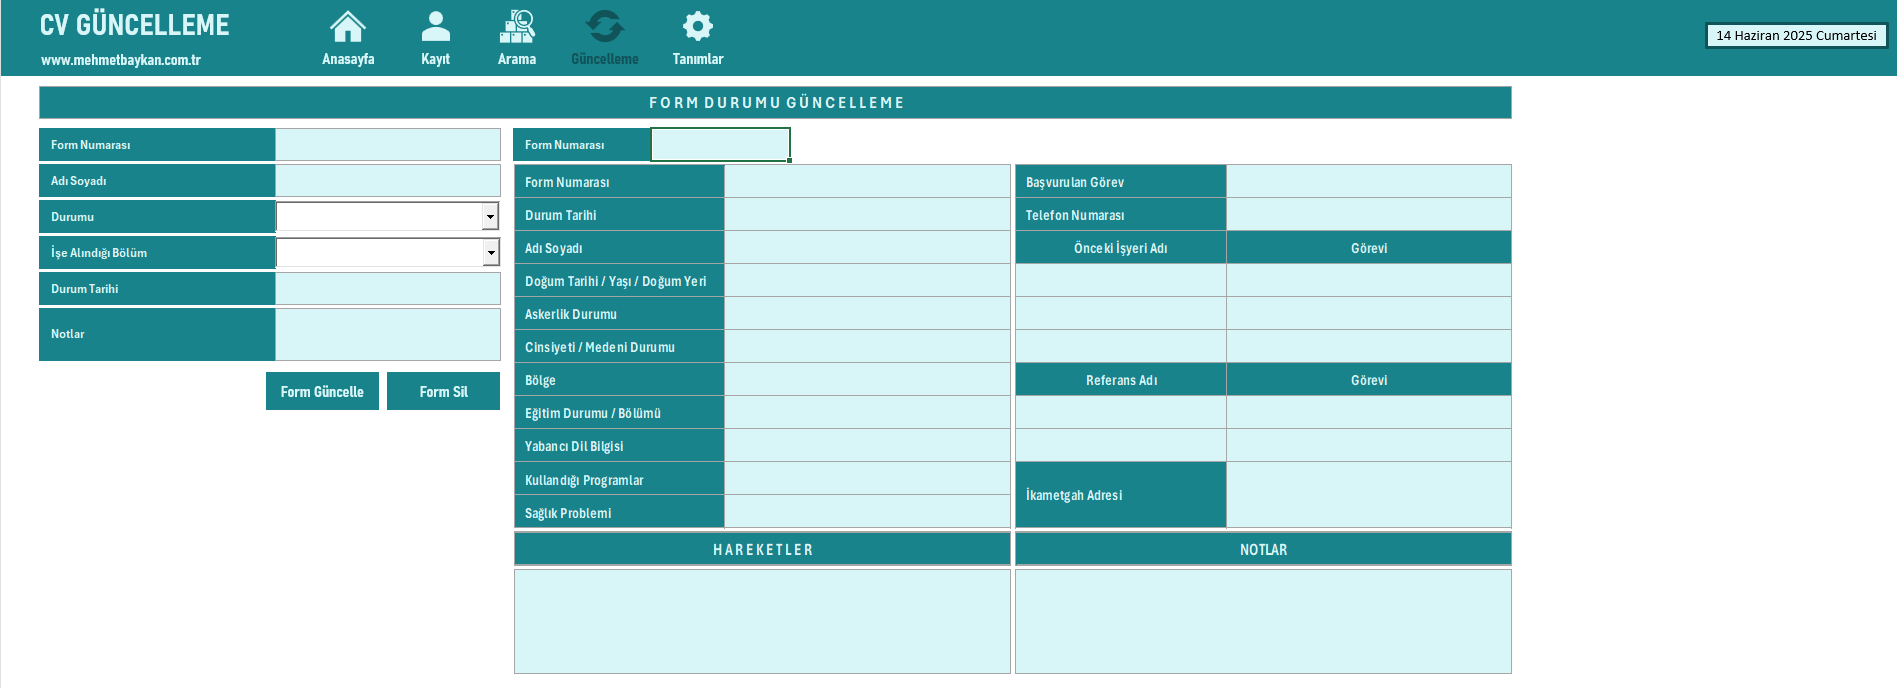Click the Cinsiyeti / Medeni Durumu label
The height and width of the screenshot is (688, 1897).
tap(600, 347)
